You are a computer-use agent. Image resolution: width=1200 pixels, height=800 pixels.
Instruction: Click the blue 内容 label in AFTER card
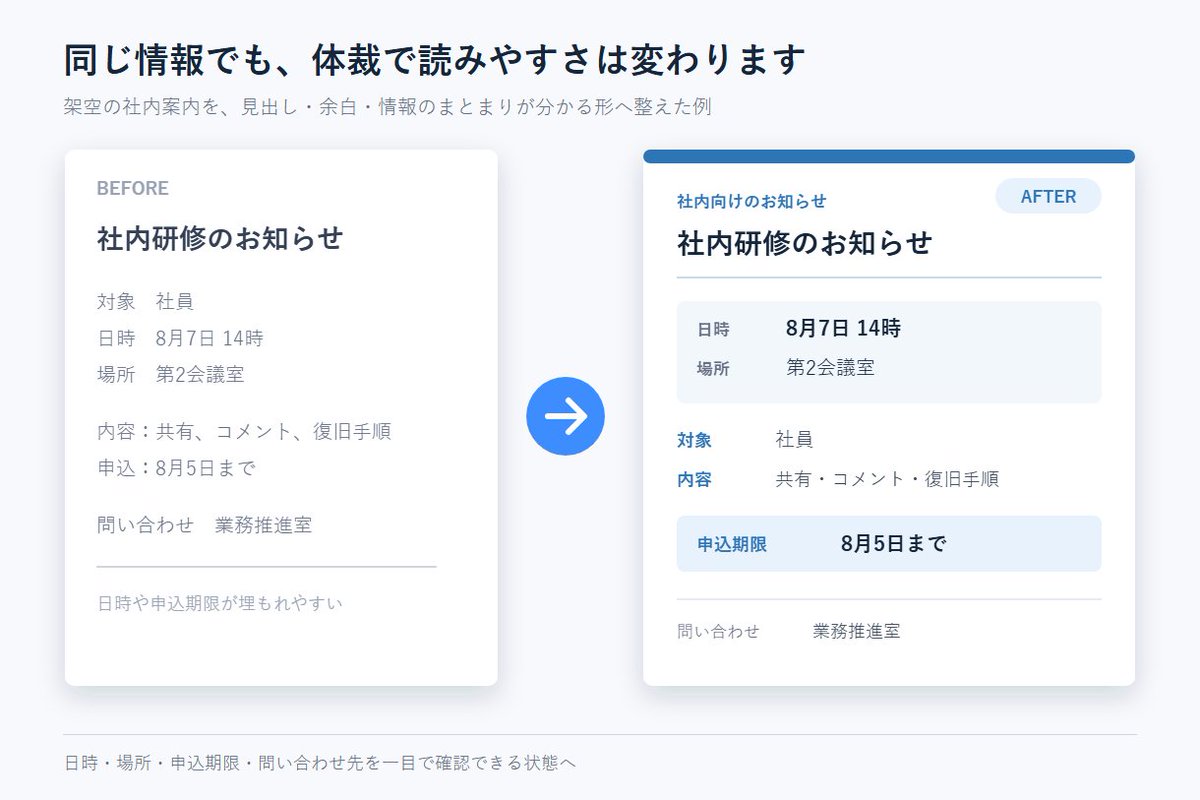coord(694,480)
